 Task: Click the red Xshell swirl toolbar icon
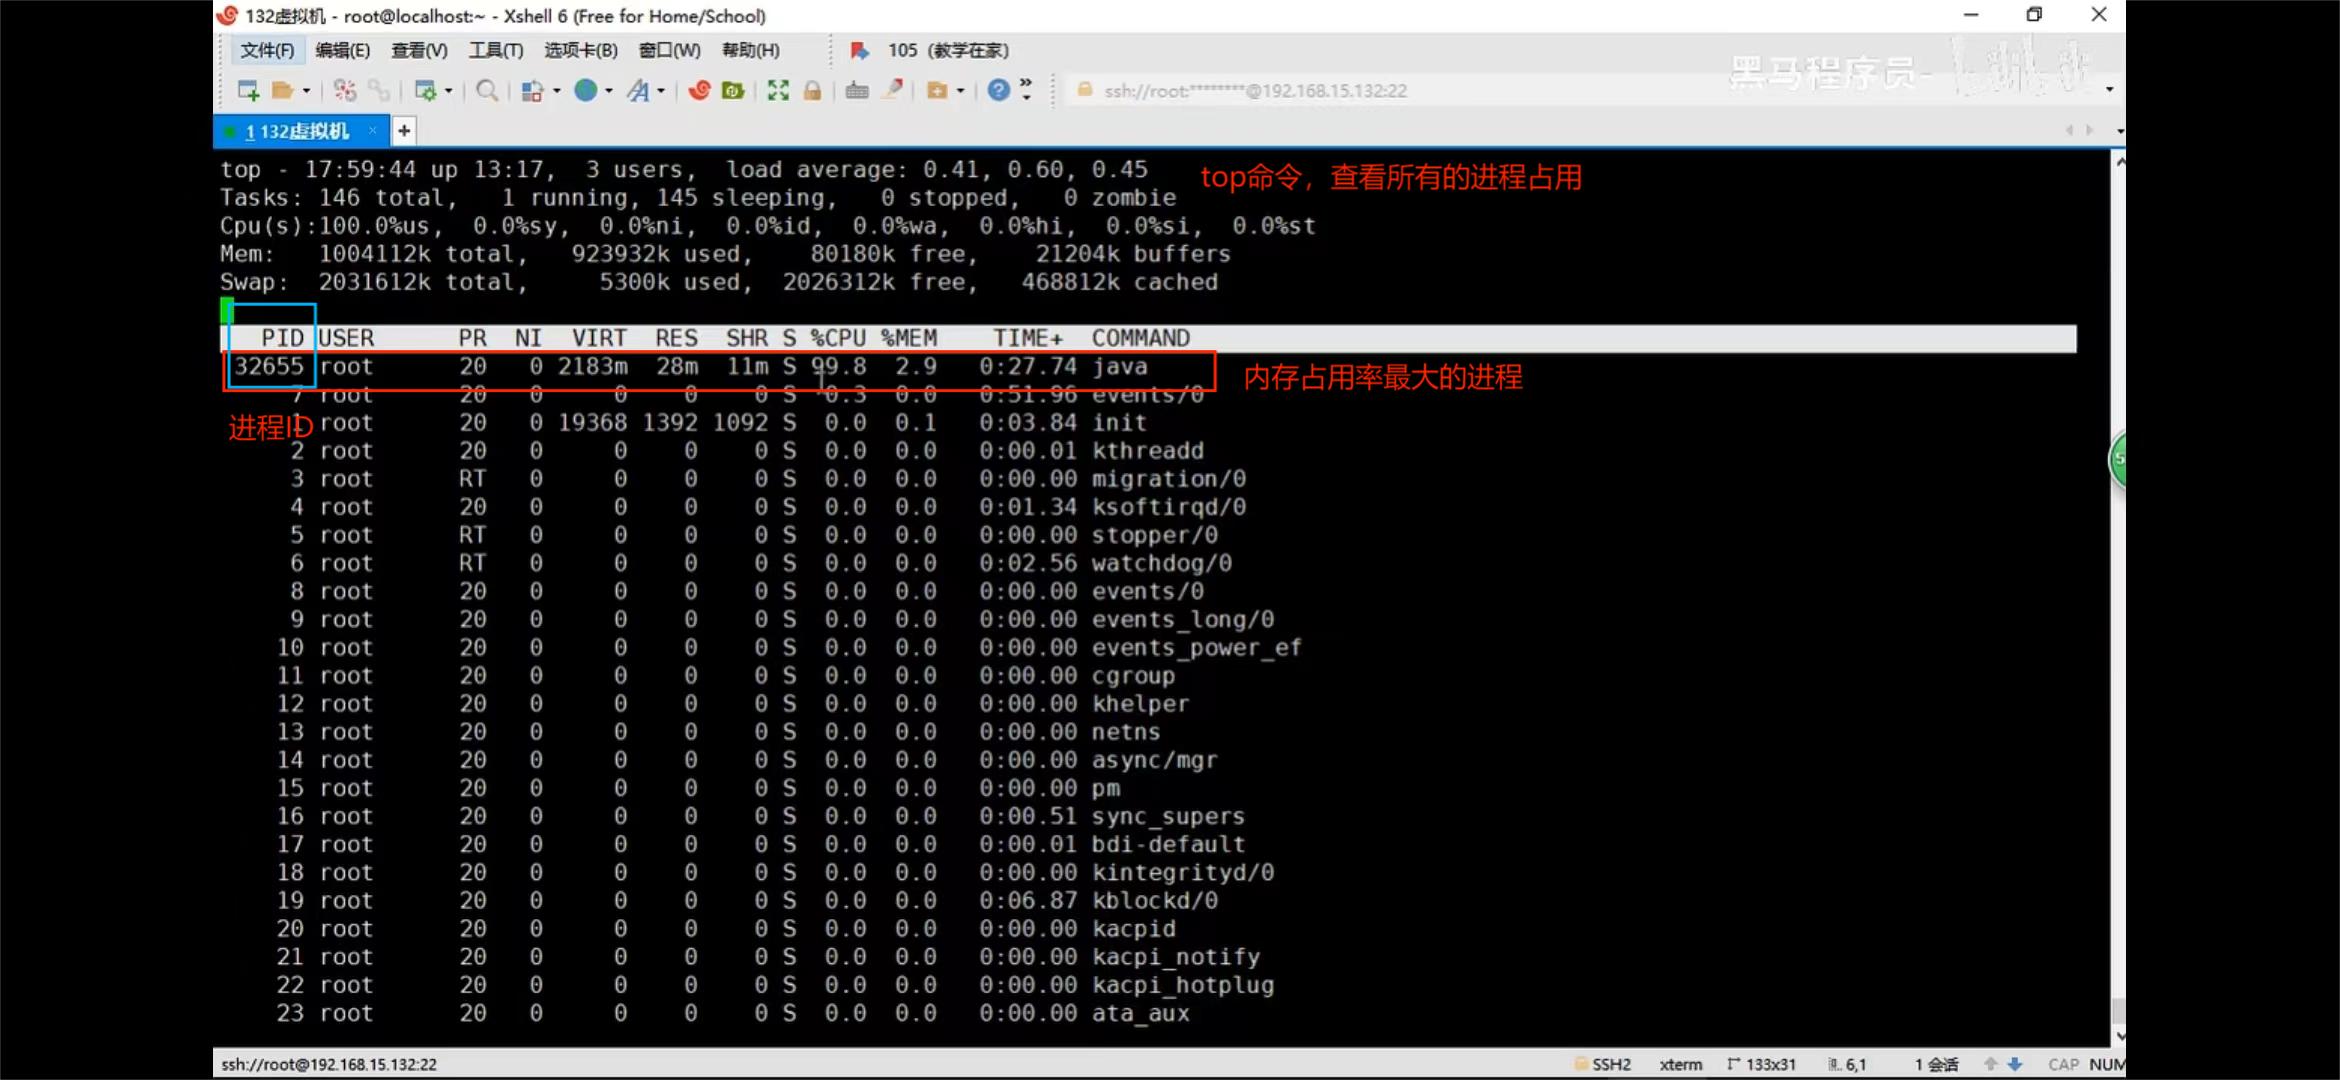click(699, 91)
